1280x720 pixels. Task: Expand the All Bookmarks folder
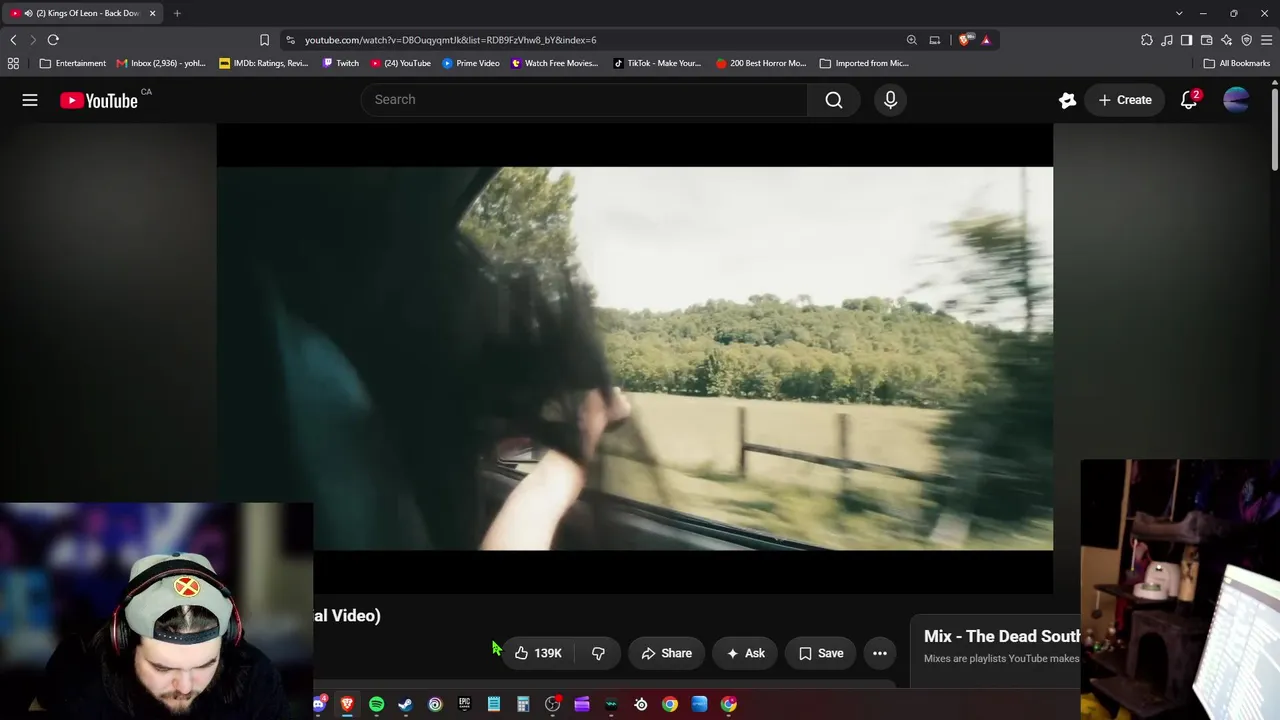tap(1237, 63)
